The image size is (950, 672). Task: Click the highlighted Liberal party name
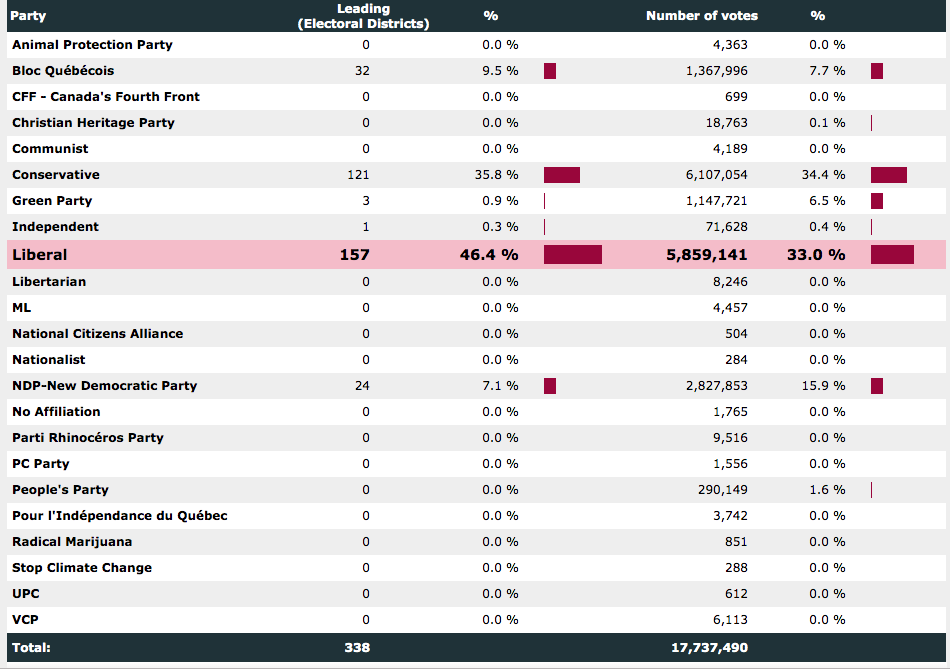tap(40, 255)
